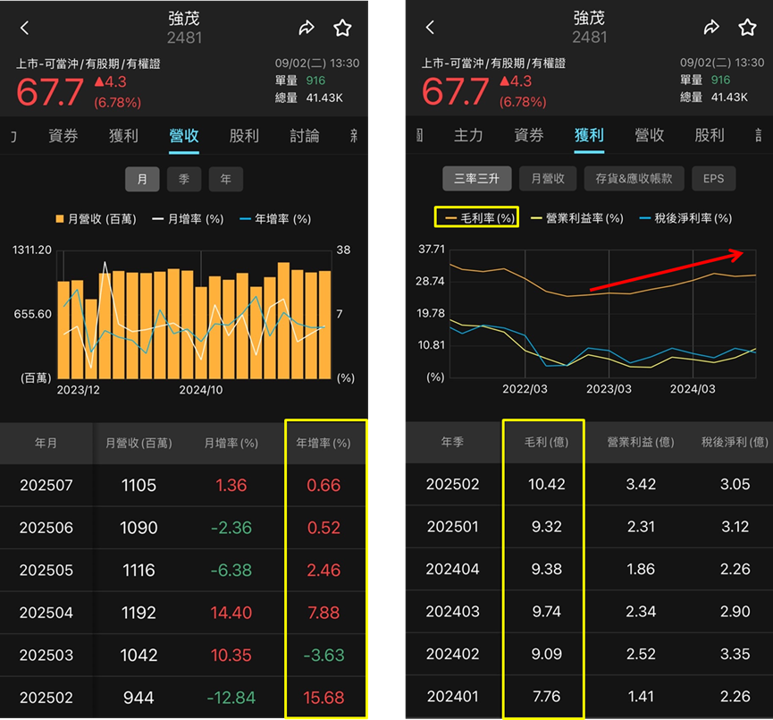Select 月營收 chart option in right screen
The image size is (773, 720).
(548, 179)
